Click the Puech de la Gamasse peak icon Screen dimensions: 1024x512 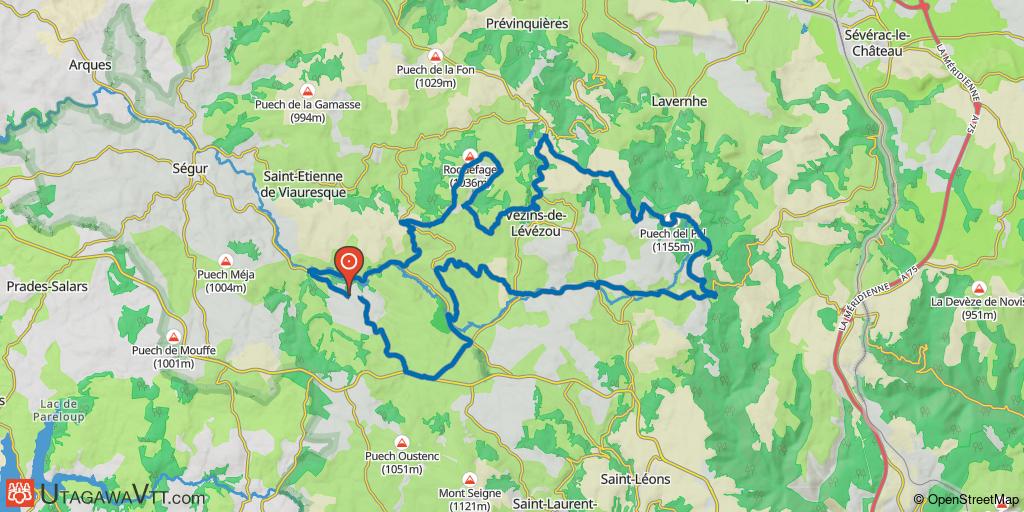[x=307, y=91]
